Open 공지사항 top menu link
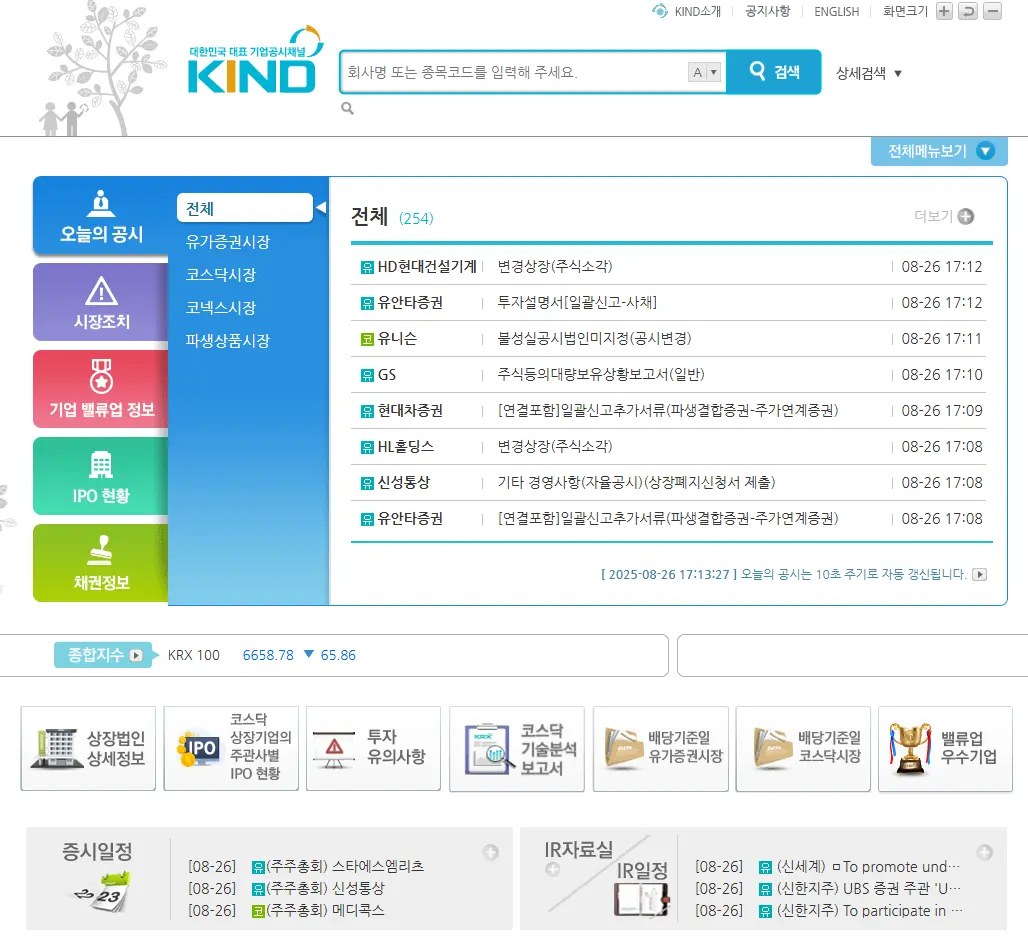Image resolution: width=1028 pixels, height=940 pixels. [x=768, y=11]
